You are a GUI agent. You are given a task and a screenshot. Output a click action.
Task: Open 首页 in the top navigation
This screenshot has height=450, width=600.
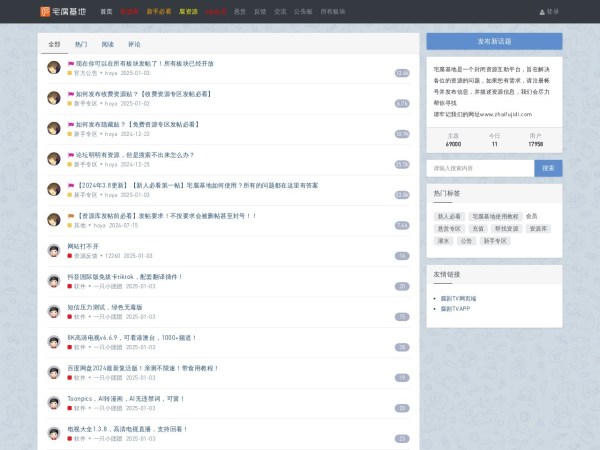(106, 11)
